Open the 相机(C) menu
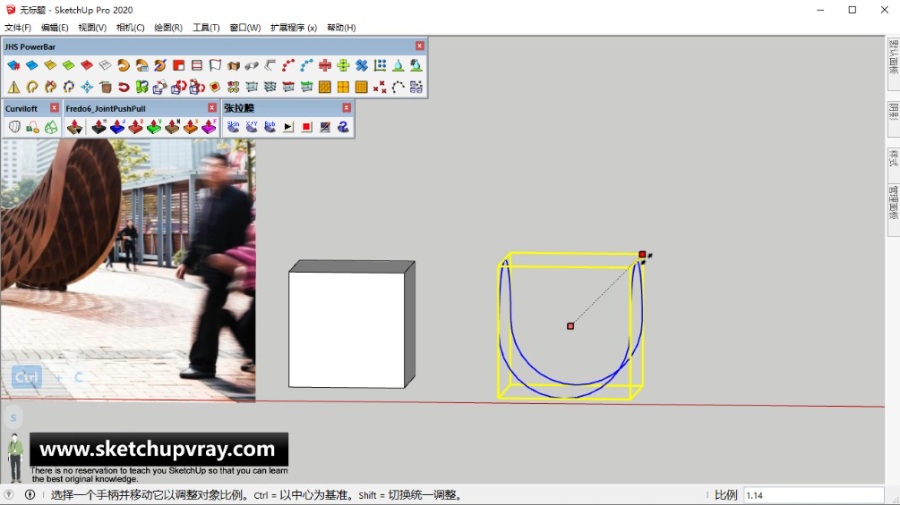Viewport: 900px width, 505px height. (x=130, y=28)
